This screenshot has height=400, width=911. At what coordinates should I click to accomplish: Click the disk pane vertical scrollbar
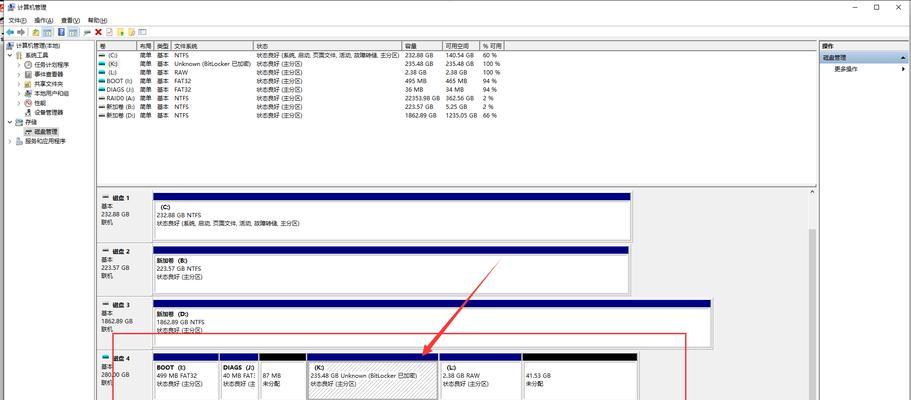click(812, 314)
